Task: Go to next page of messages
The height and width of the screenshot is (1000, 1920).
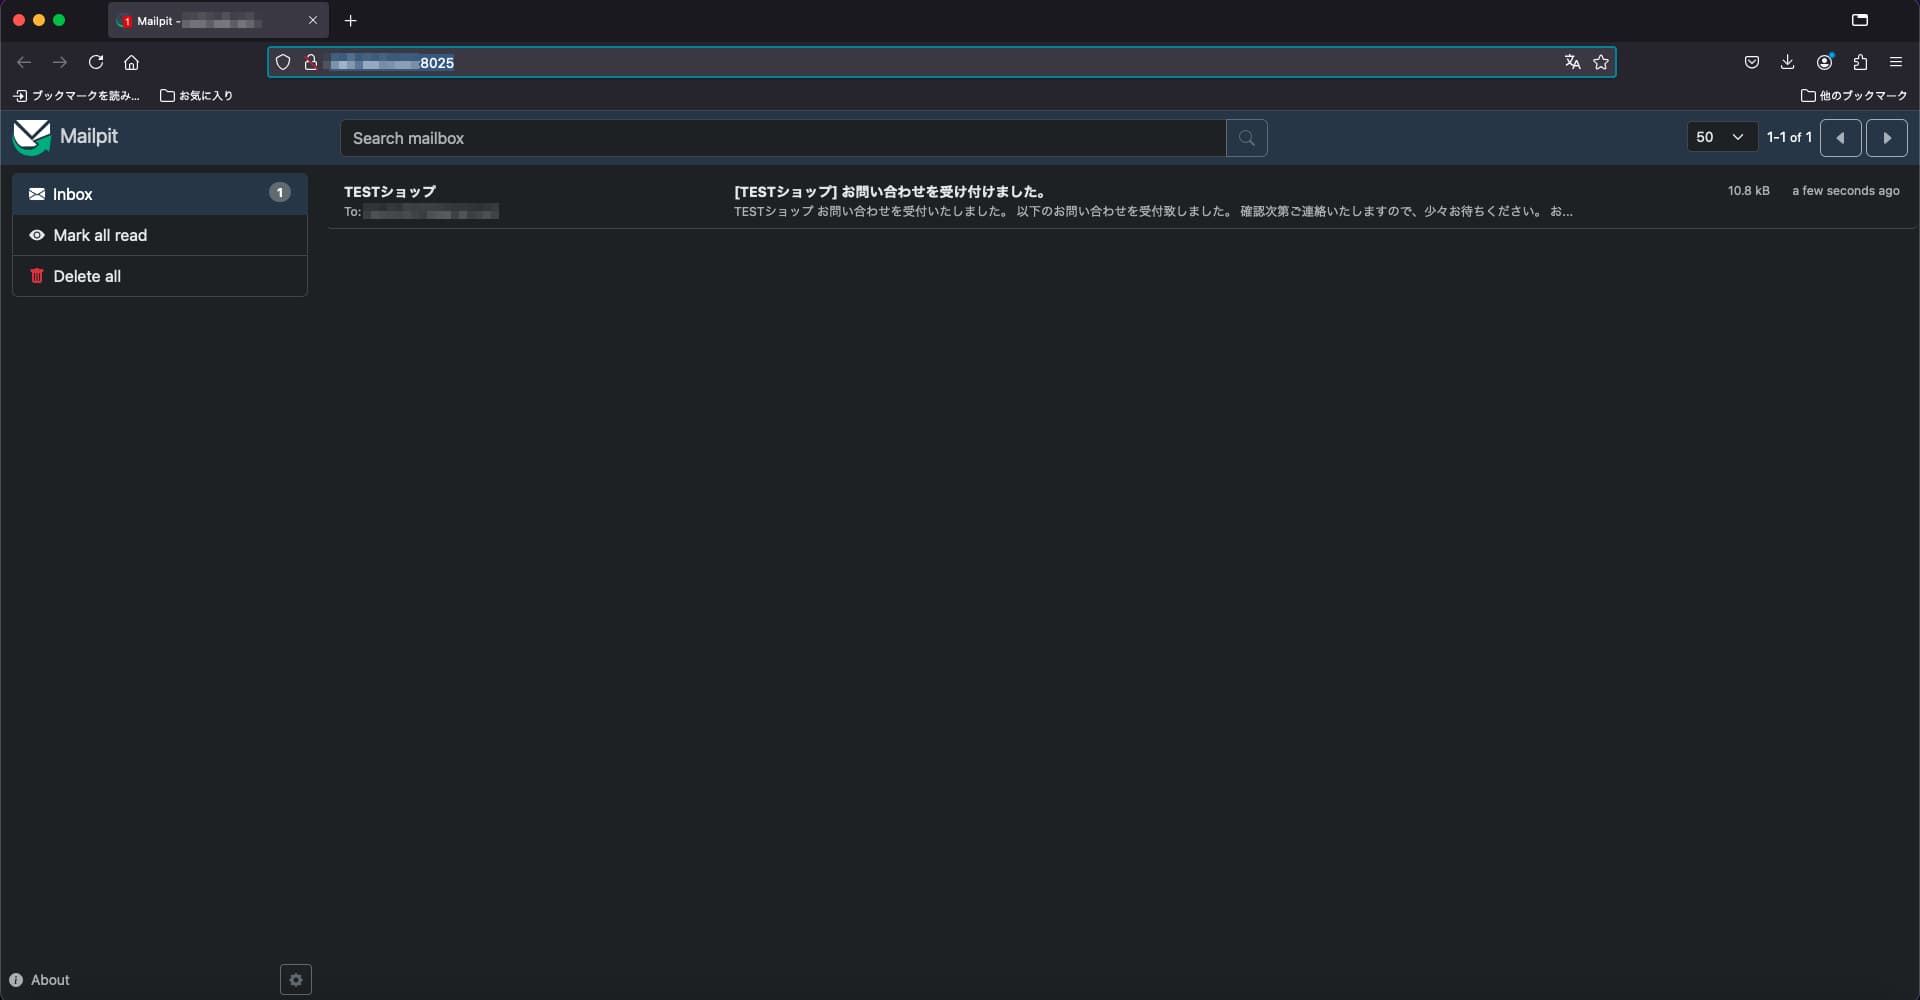Action: [1887, 138]
